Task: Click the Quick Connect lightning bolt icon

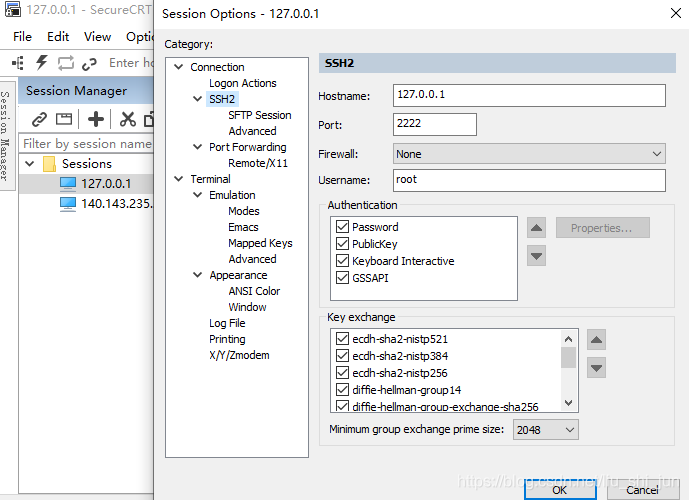Action: click(x=42, y=62)
